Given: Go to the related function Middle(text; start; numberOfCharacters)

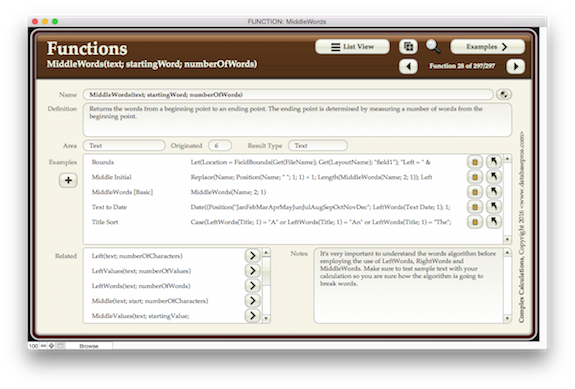Looking at the screenshot, I should pyautogui.click(x=253, y=301).
